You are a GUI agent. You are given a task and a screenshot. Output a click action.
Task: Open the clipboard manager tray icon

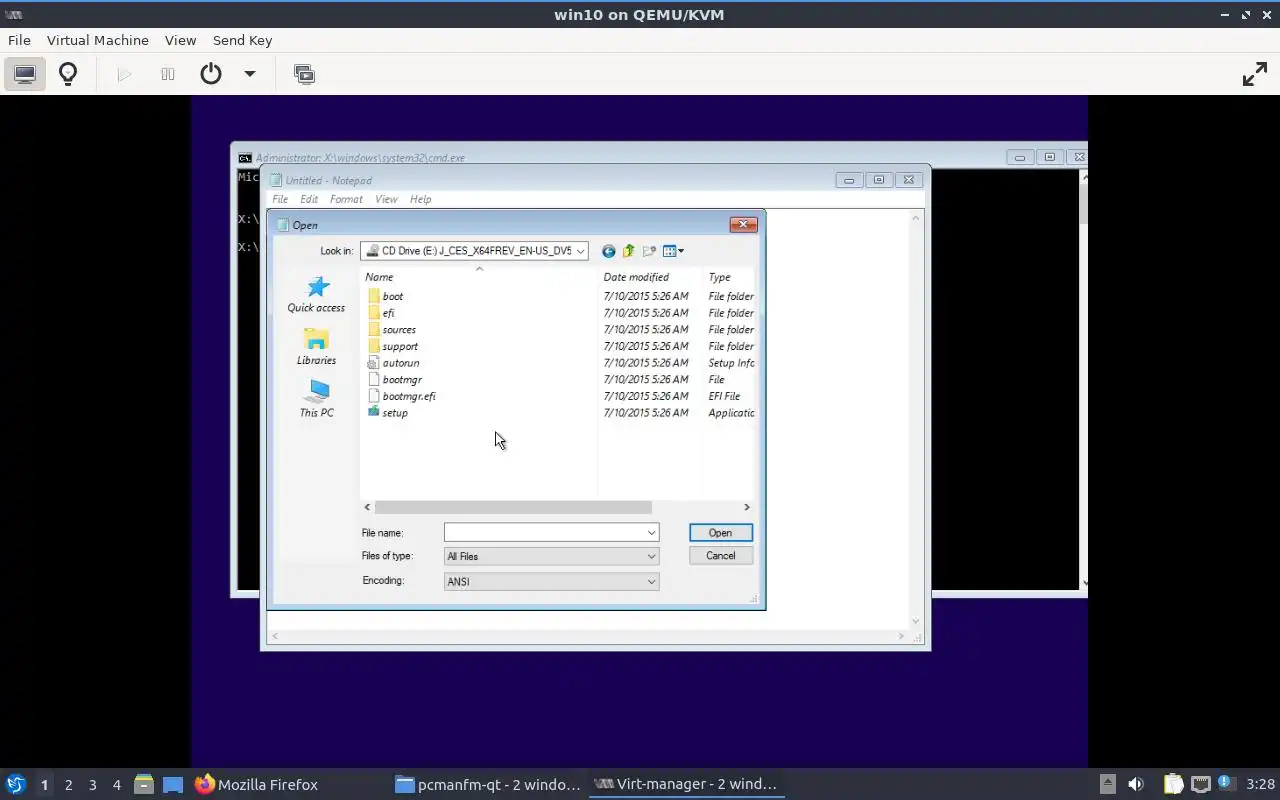click(x=1173, y=784)
